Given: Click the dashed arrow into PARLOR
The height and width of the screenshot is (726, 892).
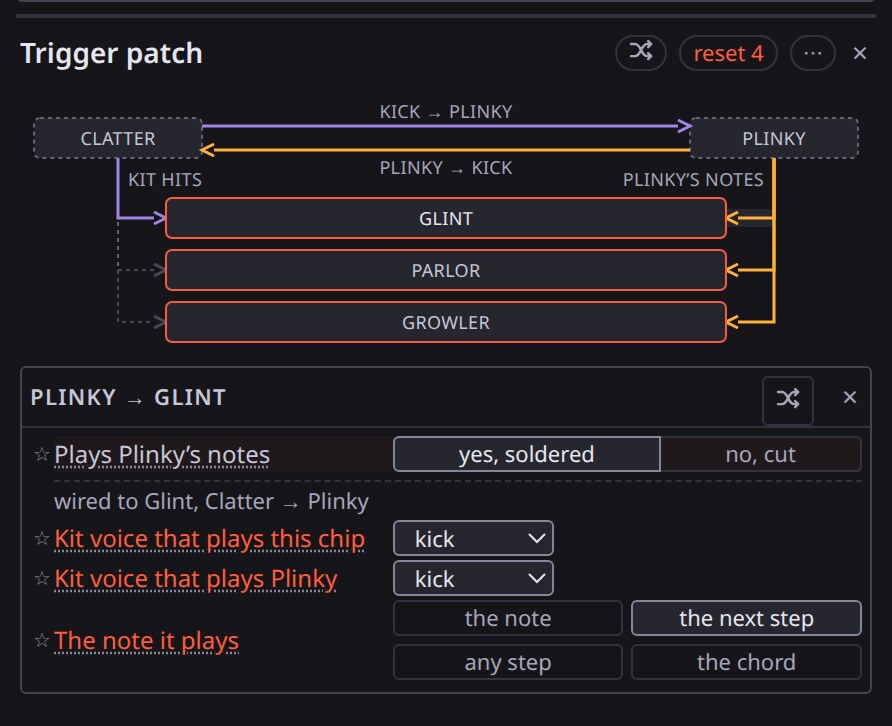Looking at the screenshot, I should point(142,270).
